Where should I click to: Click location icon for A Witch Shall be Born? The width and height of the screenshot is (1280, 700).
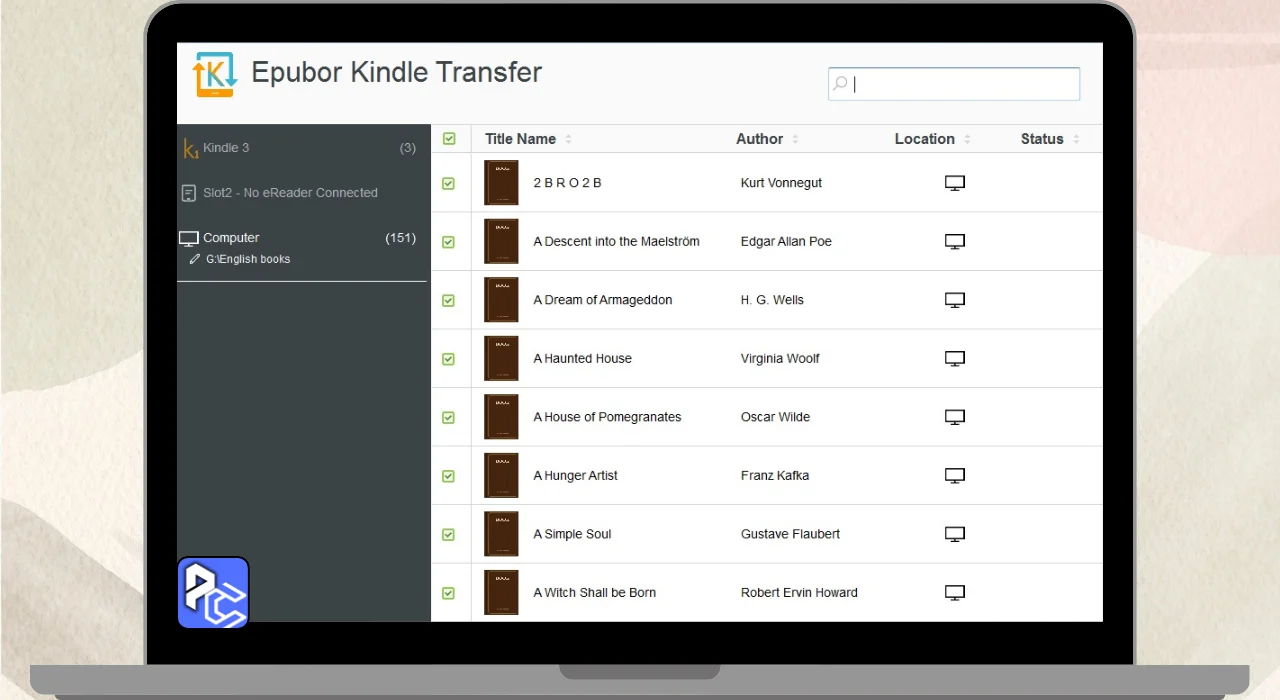[955, 593]
